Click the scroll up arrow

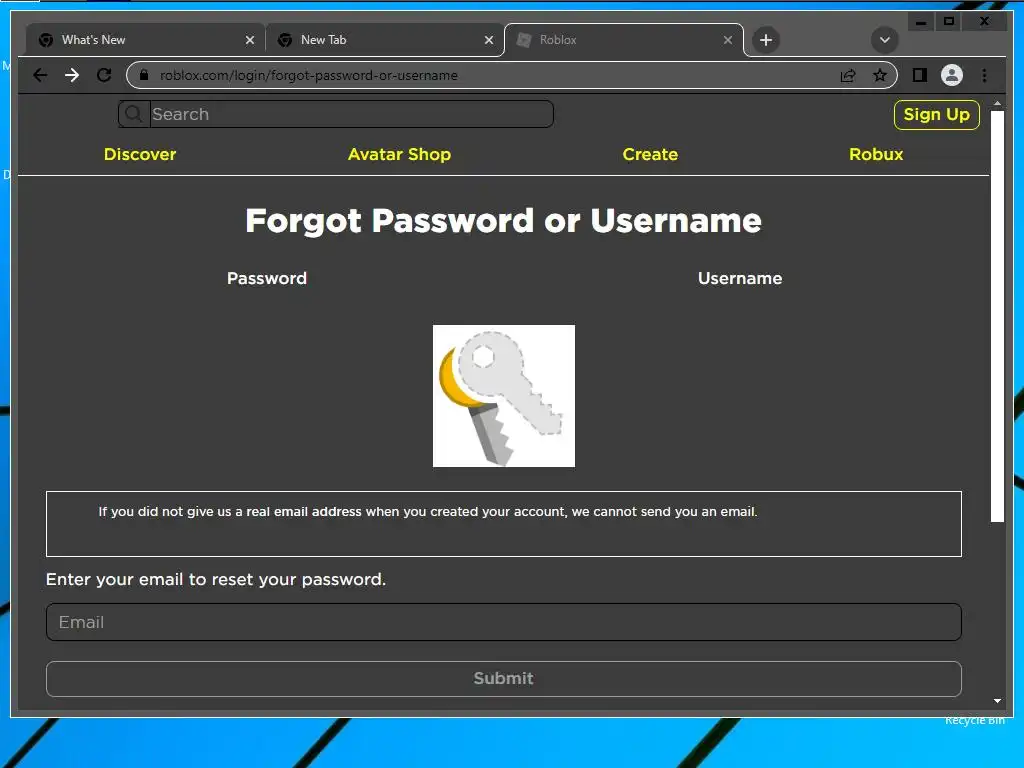pyautogui.click(x=997, y=103)
